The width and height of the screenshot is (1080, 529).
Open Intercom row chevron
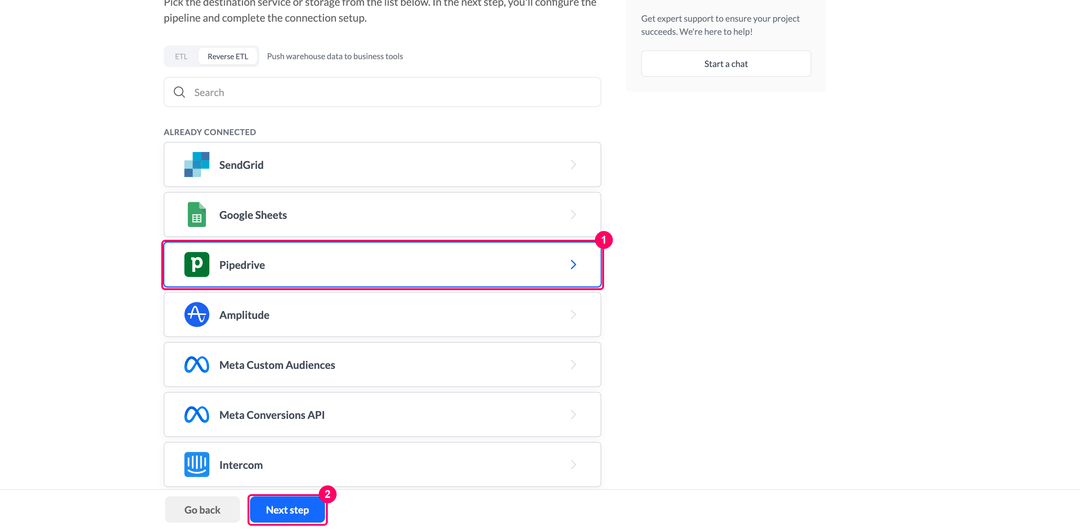pos(573,465)
